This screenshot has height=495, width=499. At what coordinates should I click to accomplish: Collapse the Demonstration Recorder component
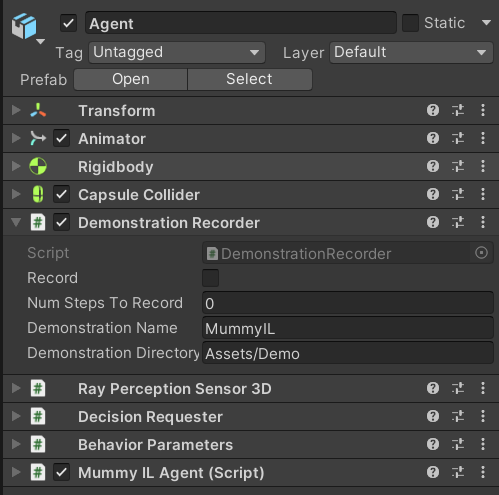coord(16,222)
